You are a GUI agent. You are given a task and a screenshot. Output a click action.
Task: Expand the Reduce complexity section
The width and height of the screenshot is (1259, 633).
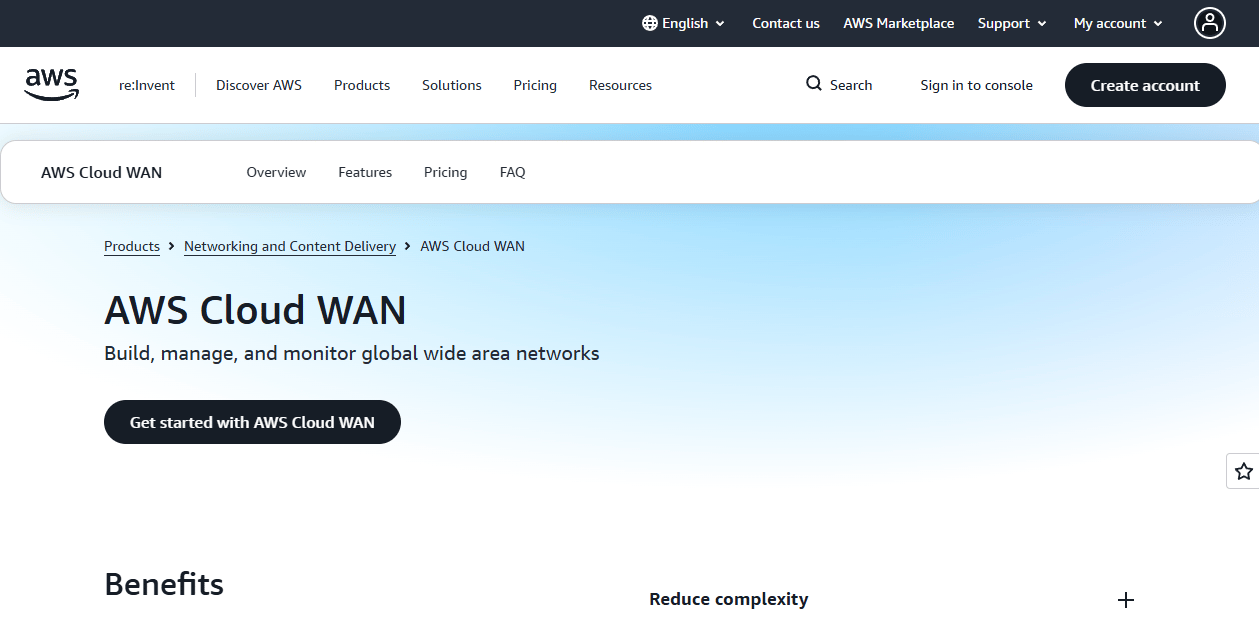click(x=1126, y=600)
